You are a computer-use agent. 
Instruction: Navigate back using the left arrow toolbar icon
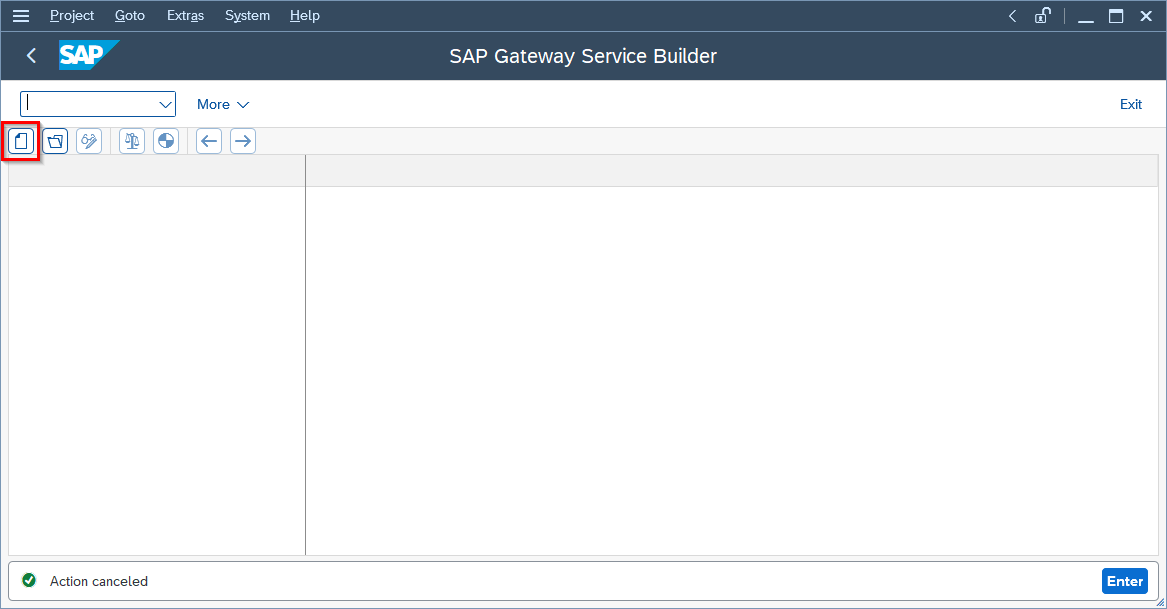pyautogui.click(x=208, y=140)
